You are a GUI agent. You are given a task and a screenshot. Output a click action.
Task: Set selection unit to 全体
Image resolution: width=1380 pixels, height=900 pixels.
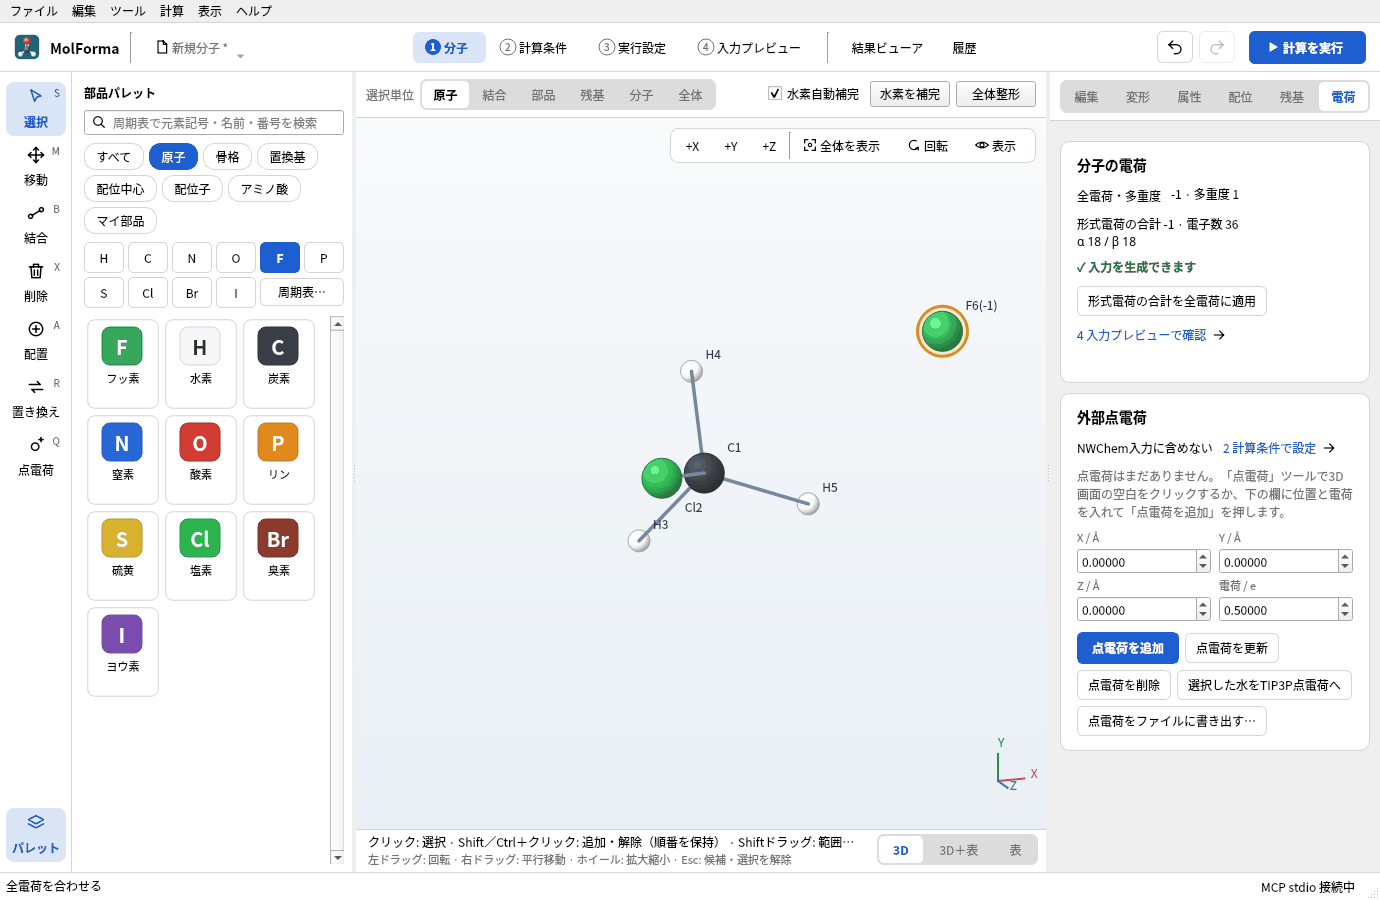point(690,95)
